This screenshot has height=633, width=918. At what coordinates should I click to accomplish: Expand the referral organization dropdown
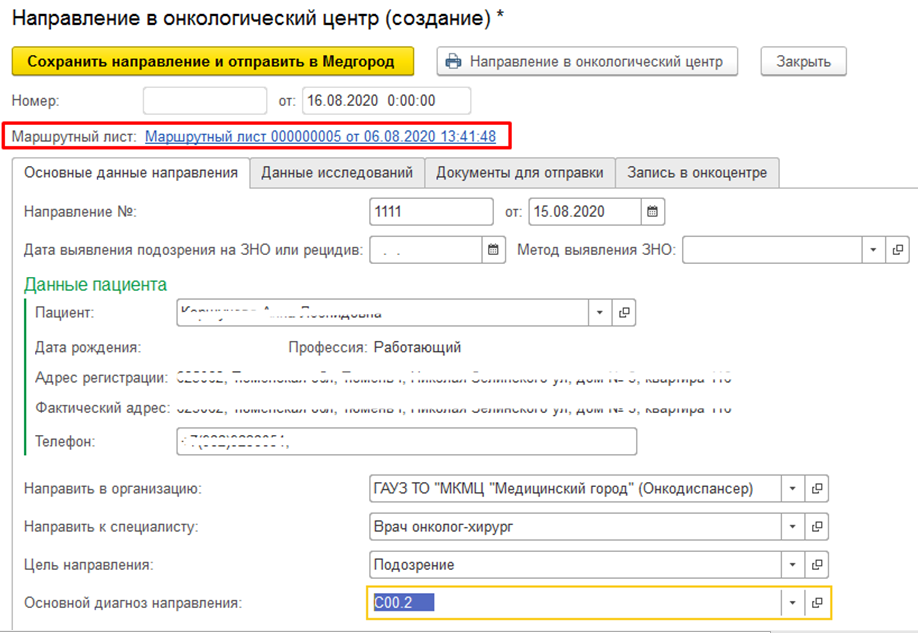[x=792, y=489]
